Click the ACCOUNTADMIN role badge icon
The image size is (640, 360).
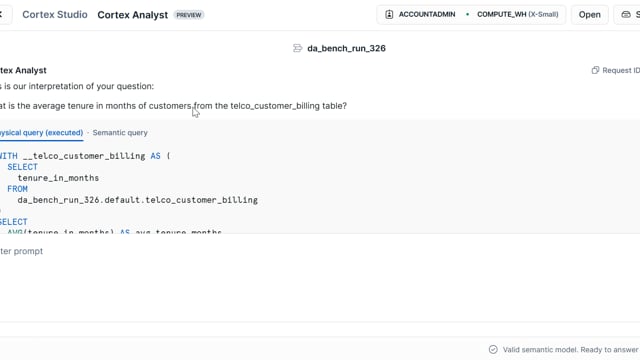(x=389, y=14)
